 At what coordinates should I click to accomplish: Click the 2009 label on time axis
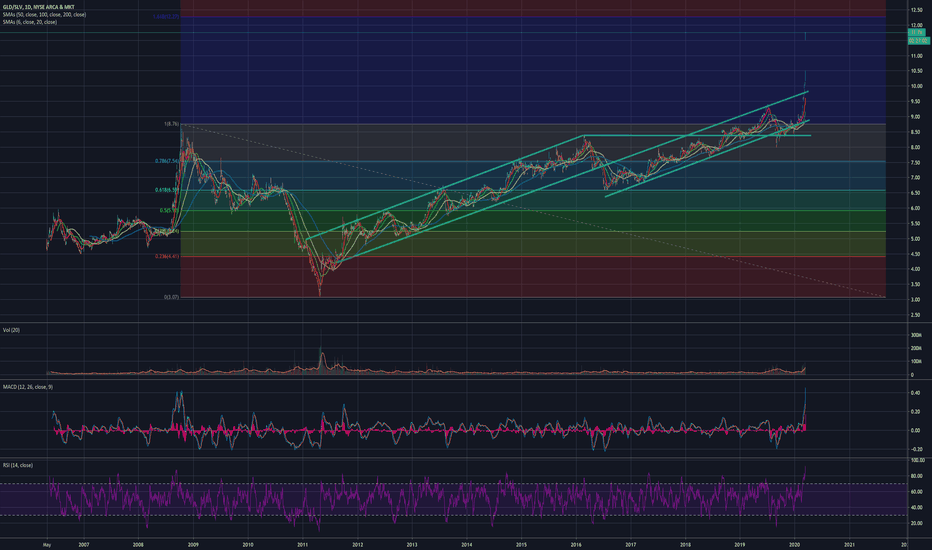coord(193,544)
